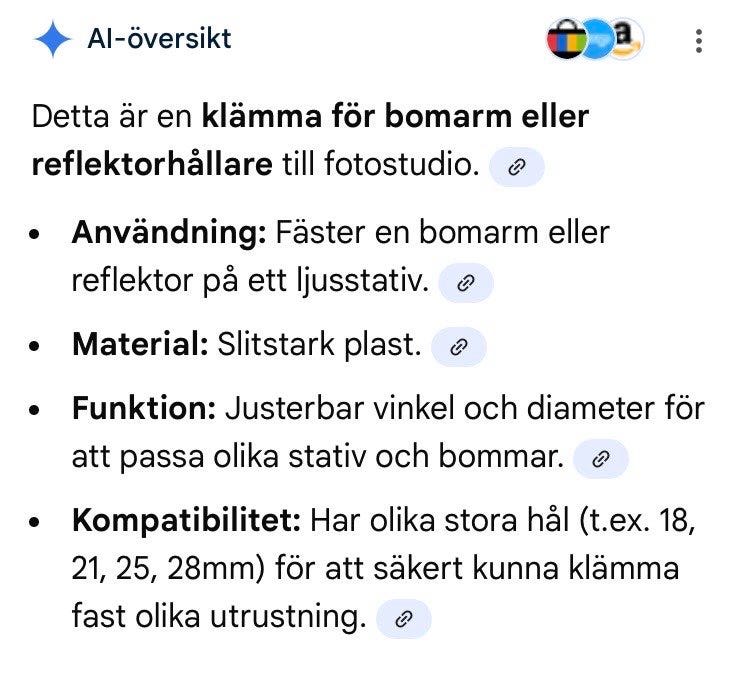Open source link after "på ett ljusstativ."
Screen dimensions: 749x680
tap(465, 283)
